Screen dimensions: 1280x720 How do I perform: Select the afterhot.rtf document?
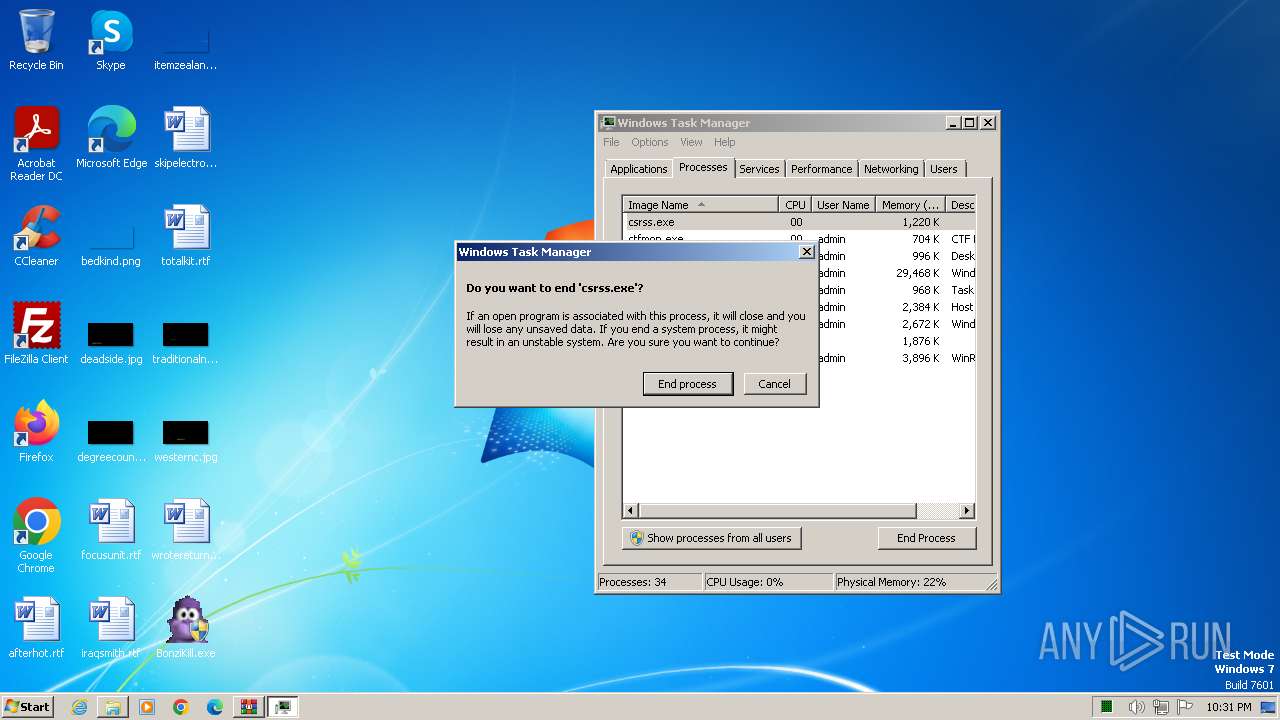pos(36,628)
